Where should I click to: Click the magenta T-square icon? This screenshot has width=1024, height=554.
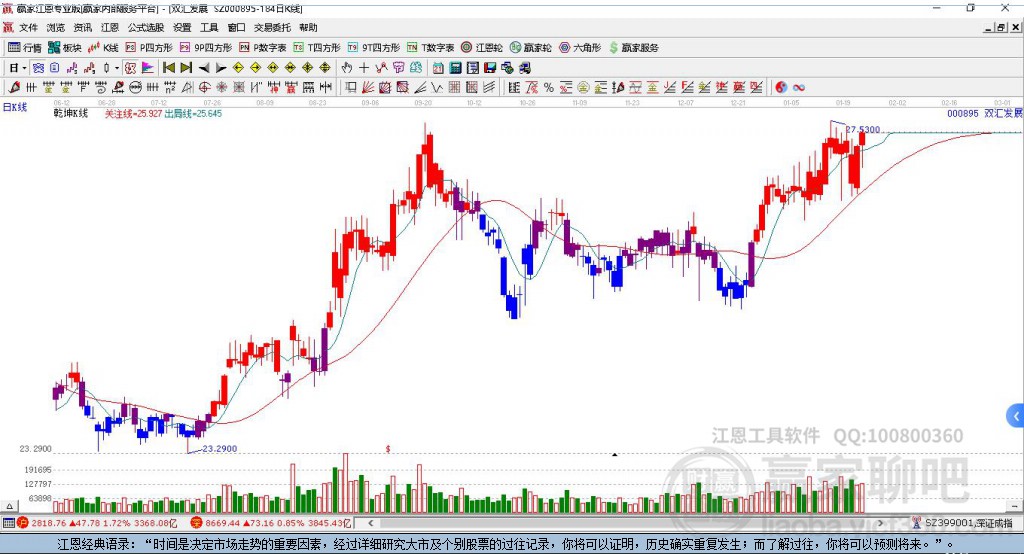[398, 68]
